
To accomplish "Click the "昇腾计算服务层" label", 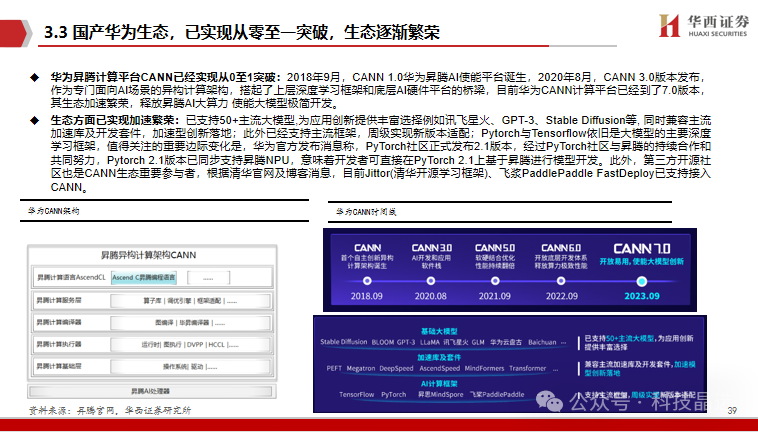I will click(59, 300).
